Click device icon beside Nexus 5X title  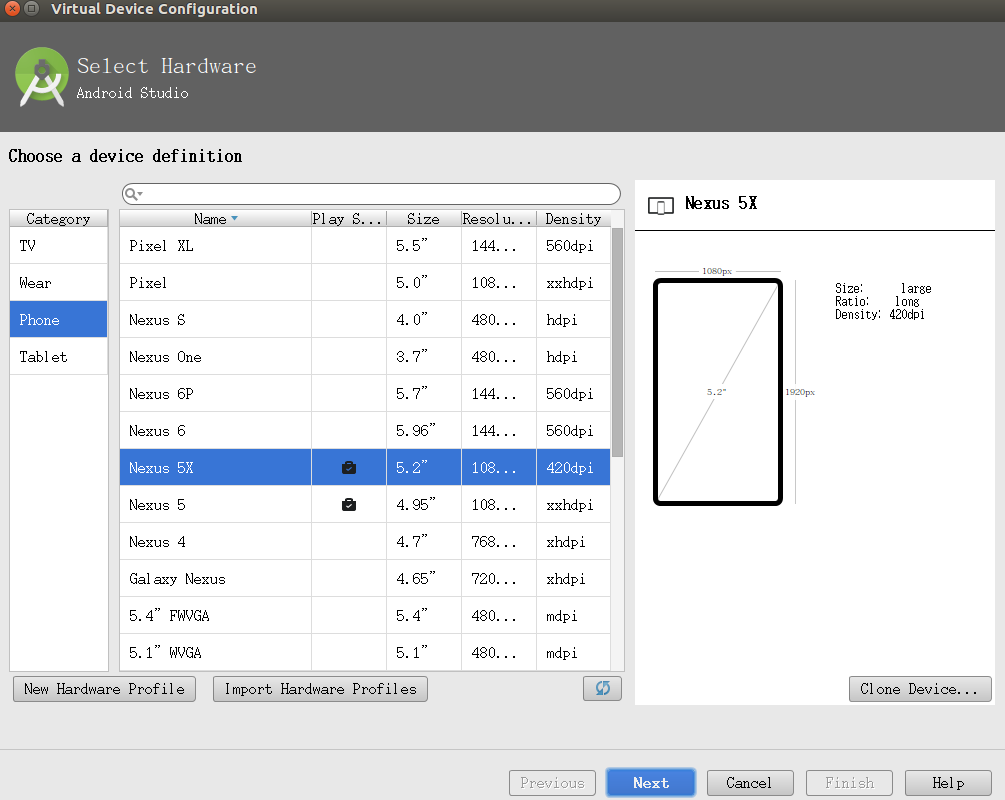[x=661, y=205]
